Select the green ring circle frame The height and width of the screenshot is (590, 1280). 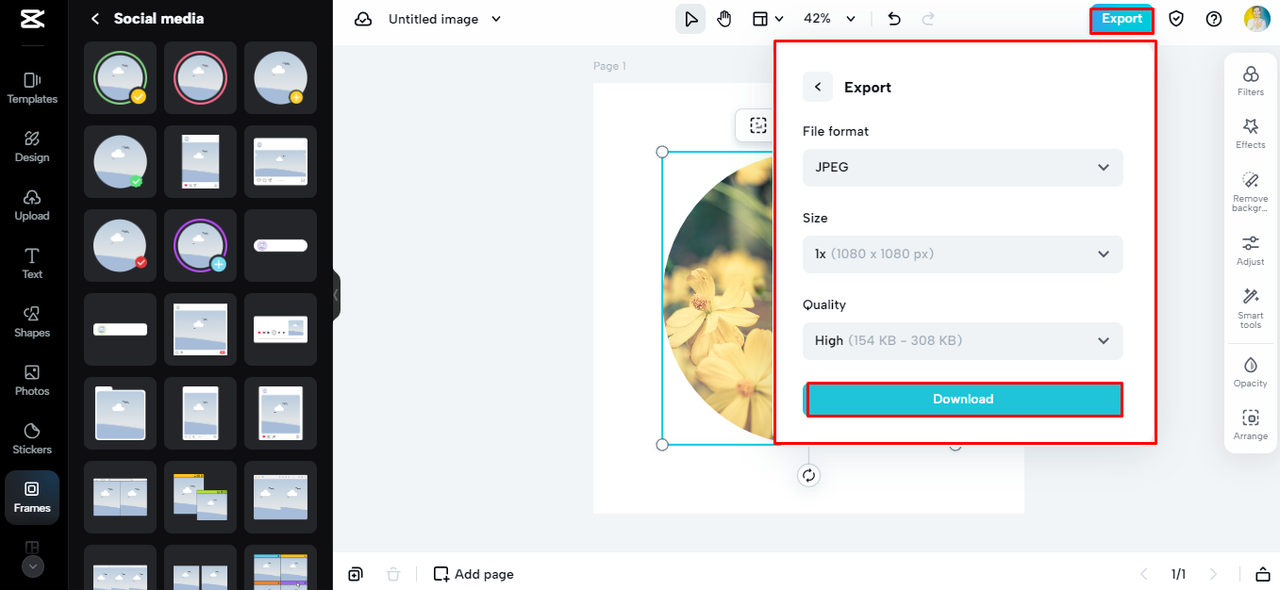tap(120, 78)
